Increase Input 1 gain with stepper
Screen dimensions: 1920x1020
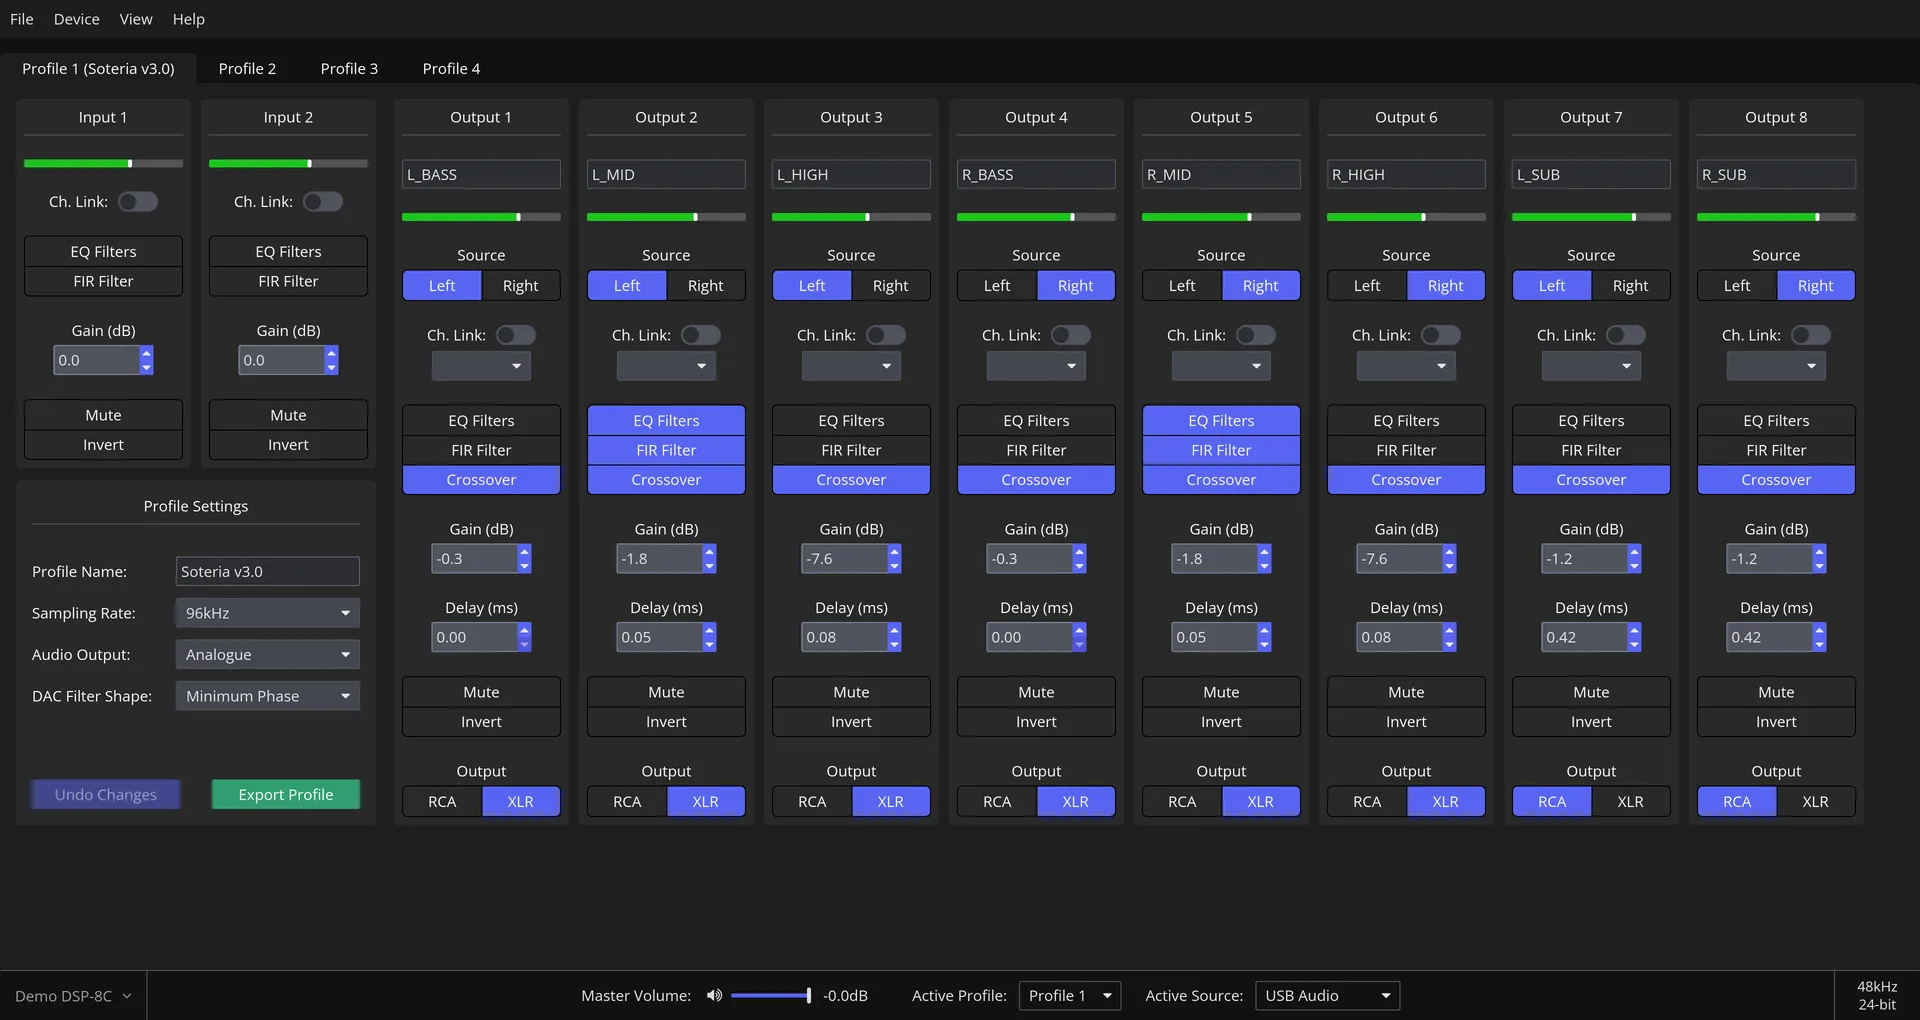point(147,353)
